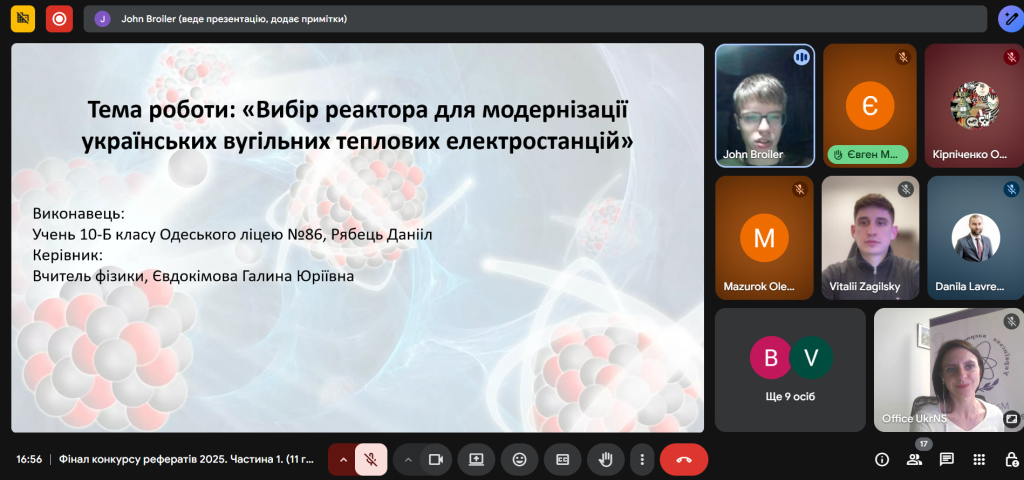This screenshot has height=480, width=1024.
Task: Show the people list with 17 participants
Action: click(x=914, y=459)
